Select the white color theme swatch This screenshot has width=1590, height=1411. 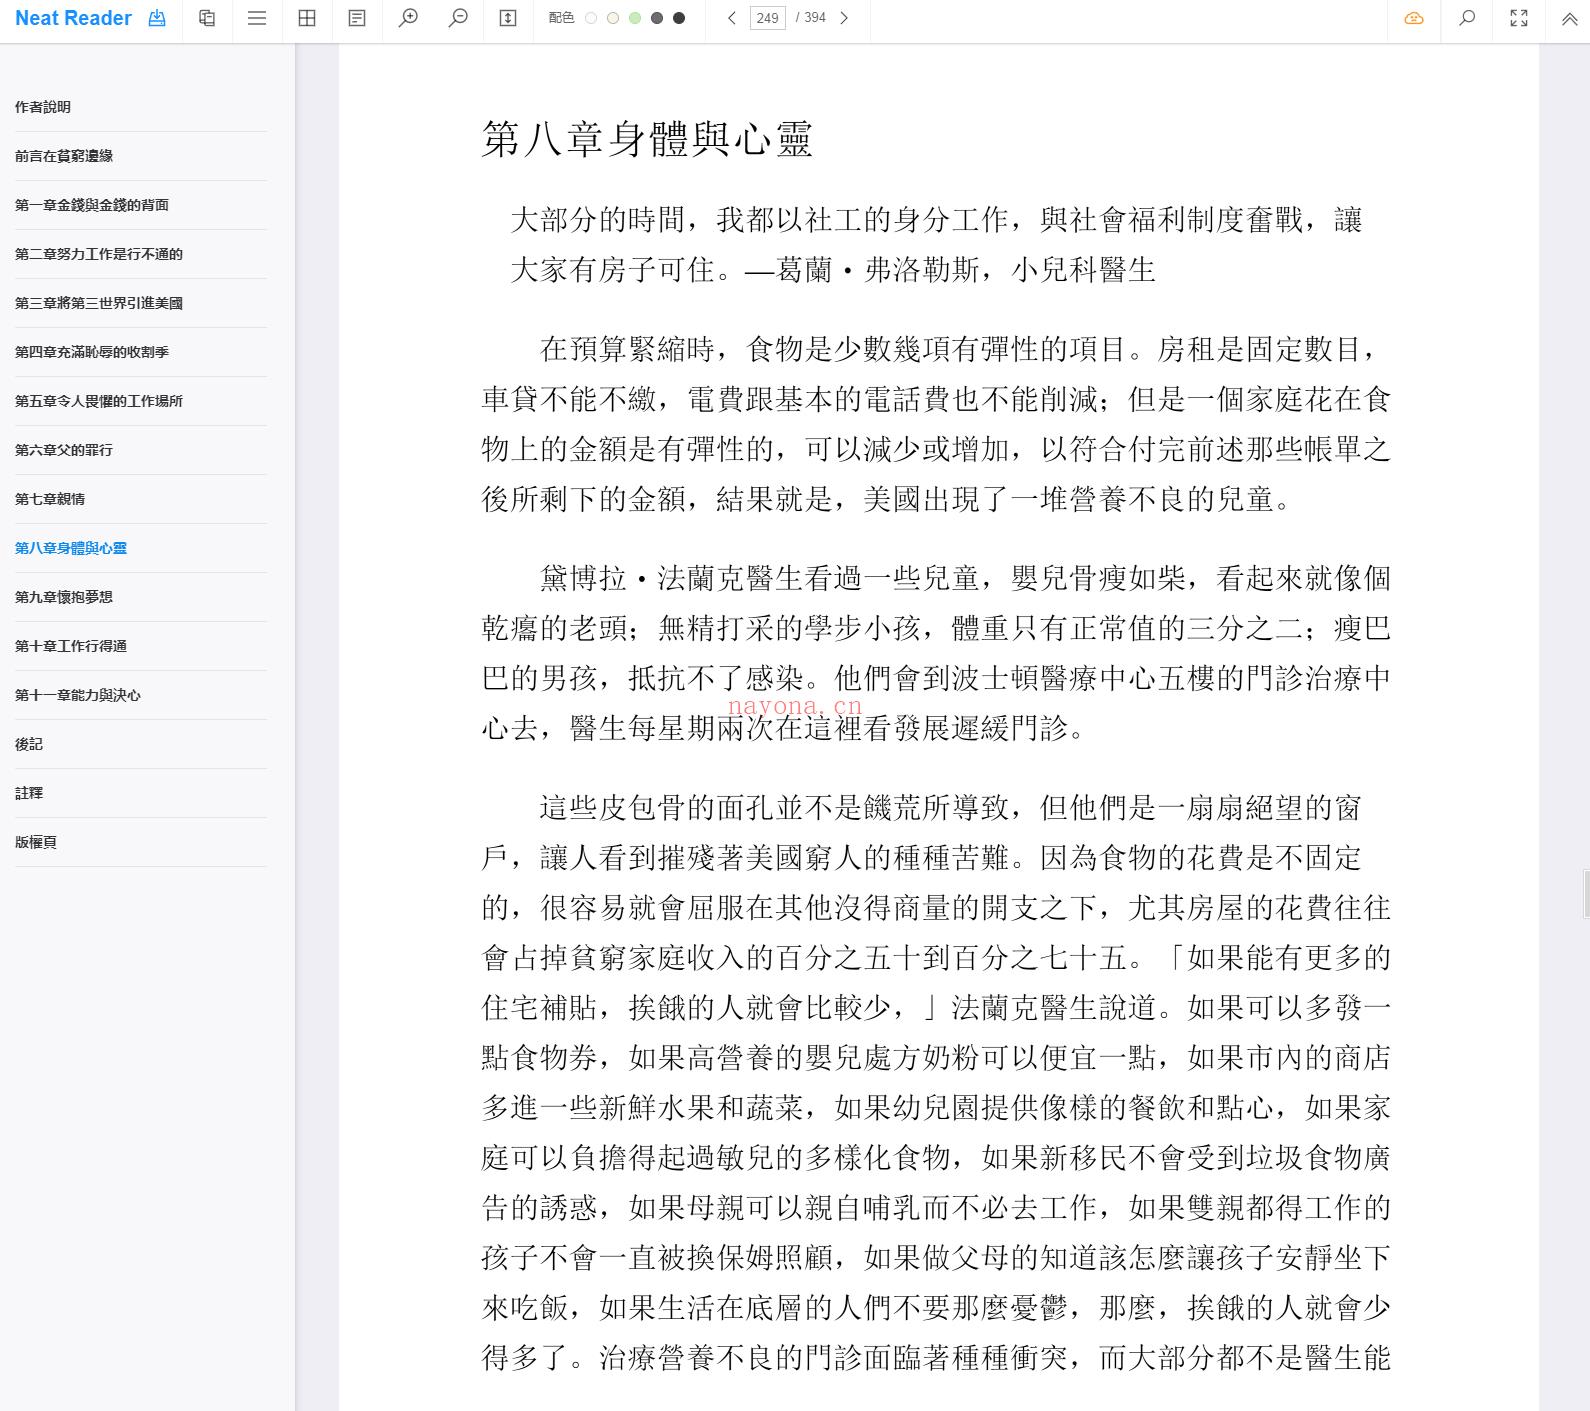click(591, 18)
